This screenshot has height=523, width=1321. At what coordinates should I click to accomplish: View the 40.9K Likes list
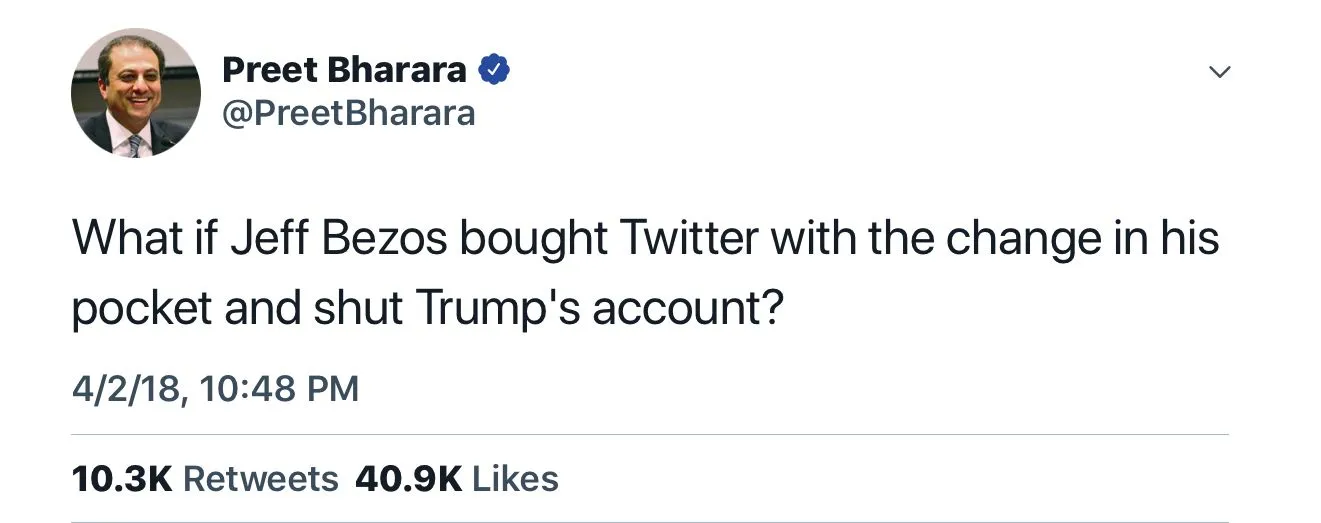pyautogui.click(x=456, y=479)
